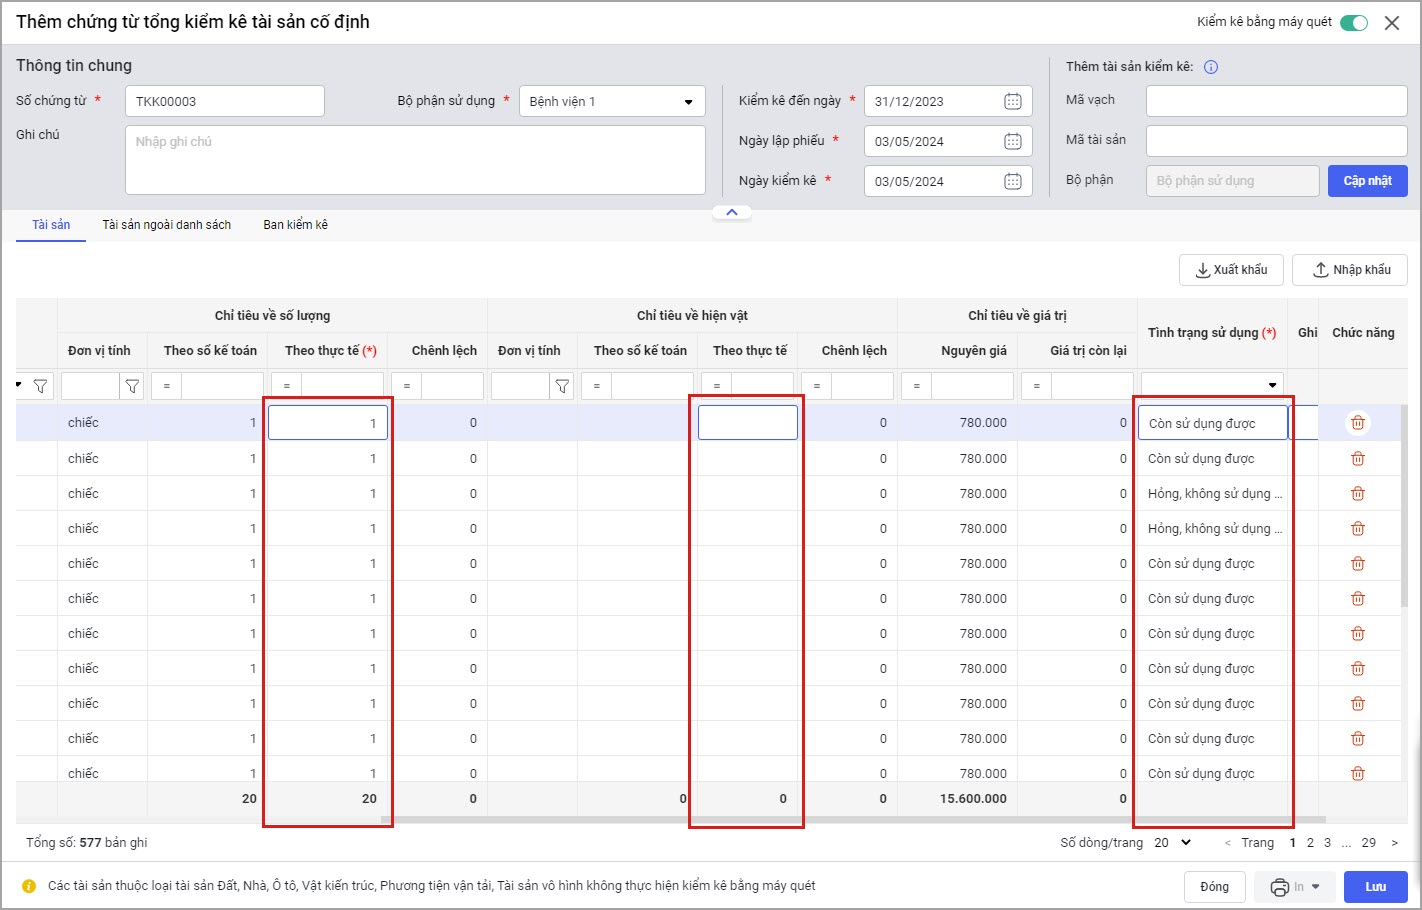Delete the first asset row via trash icon
The height and width of the screenshot is (910, 1422).
1357,423
